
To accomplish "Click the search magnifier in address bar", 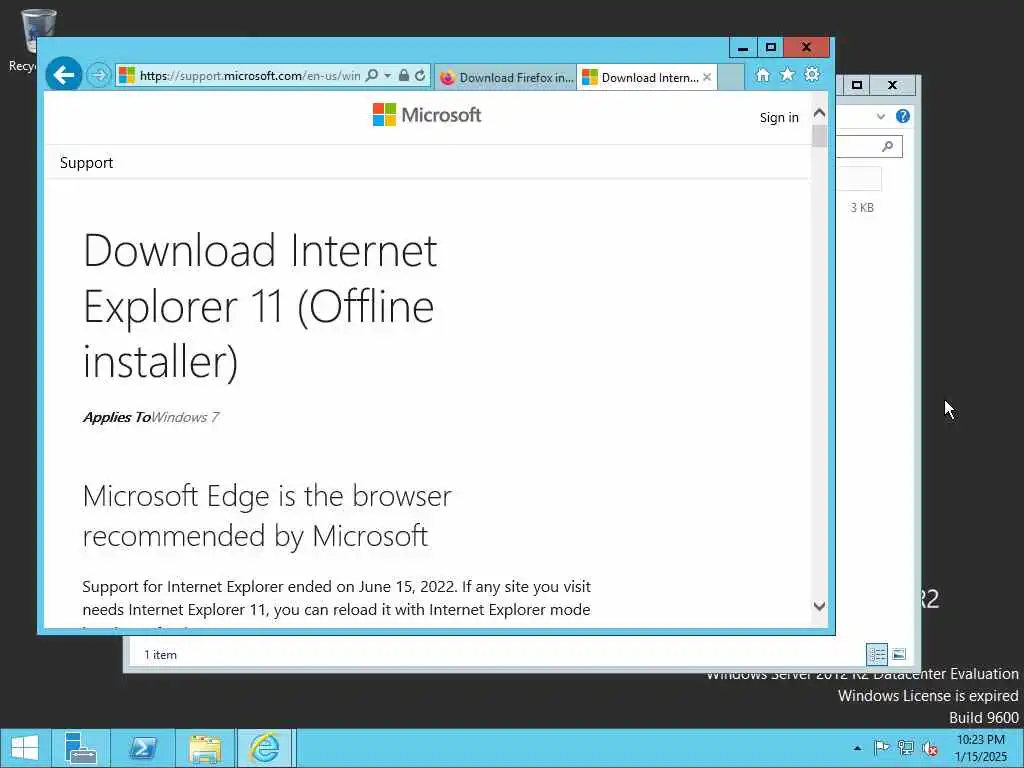I will point(372,76).
